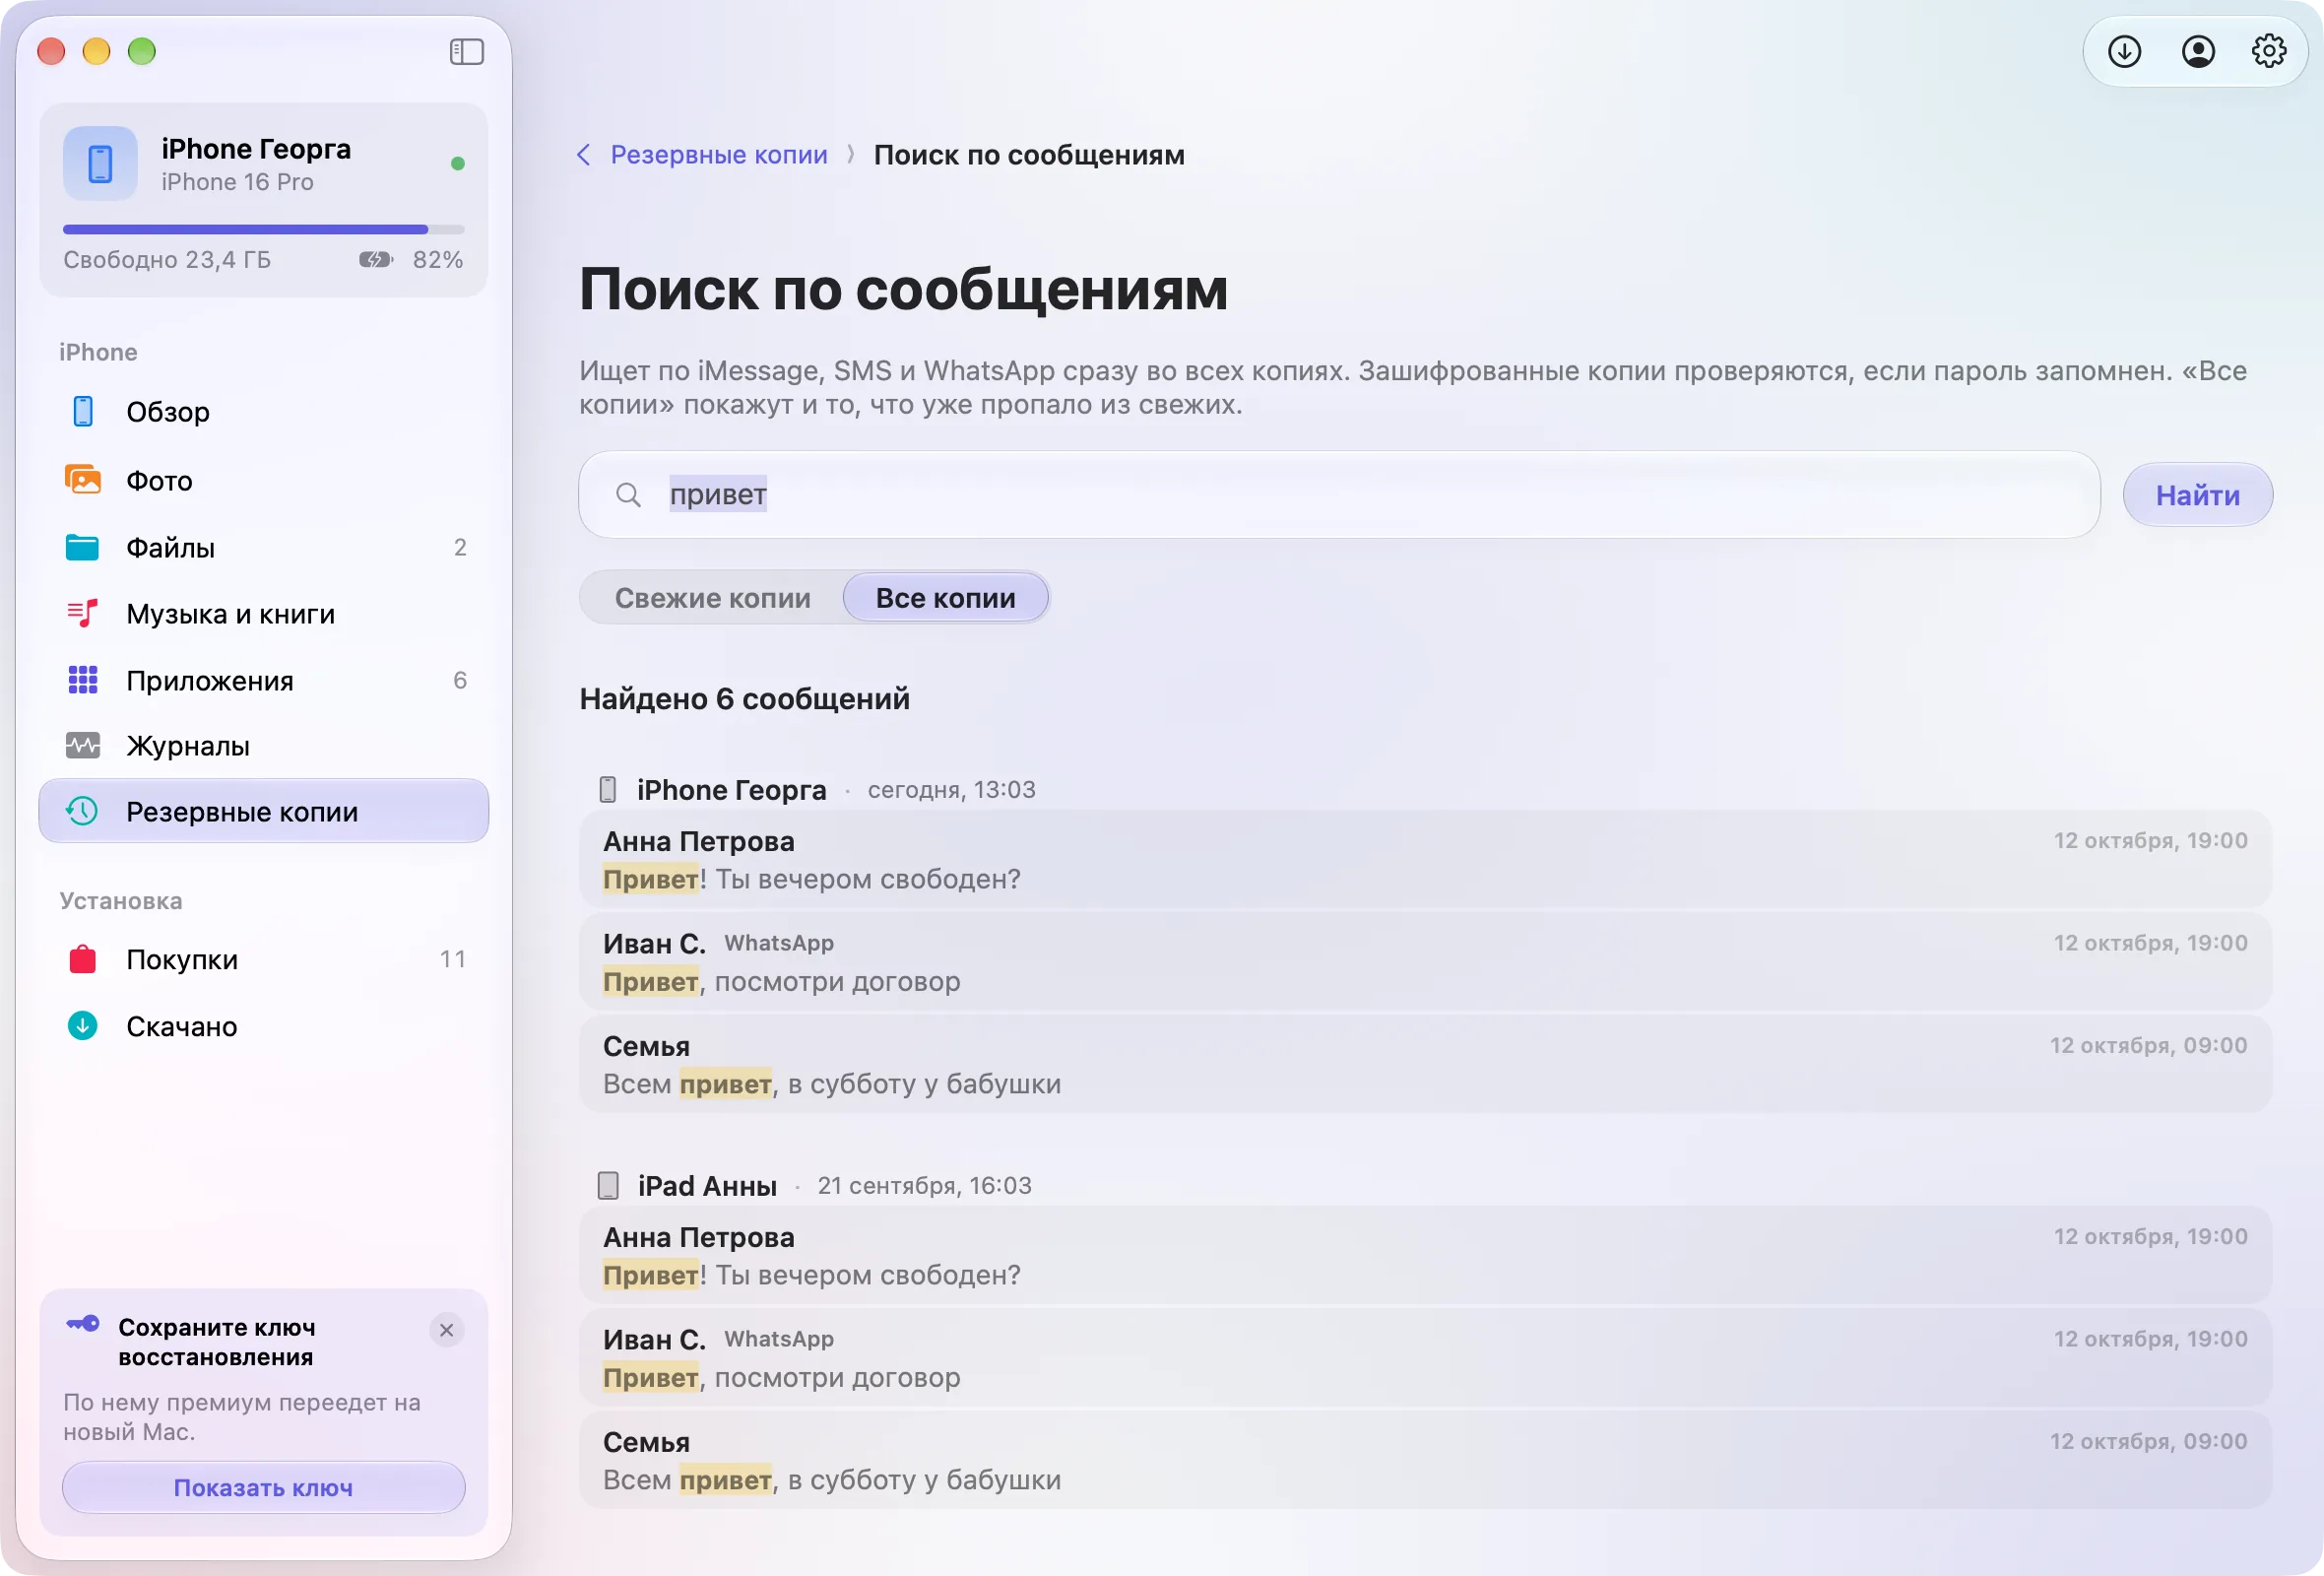
Task: Click the Приложения grid icon
Action: point(83,680)
